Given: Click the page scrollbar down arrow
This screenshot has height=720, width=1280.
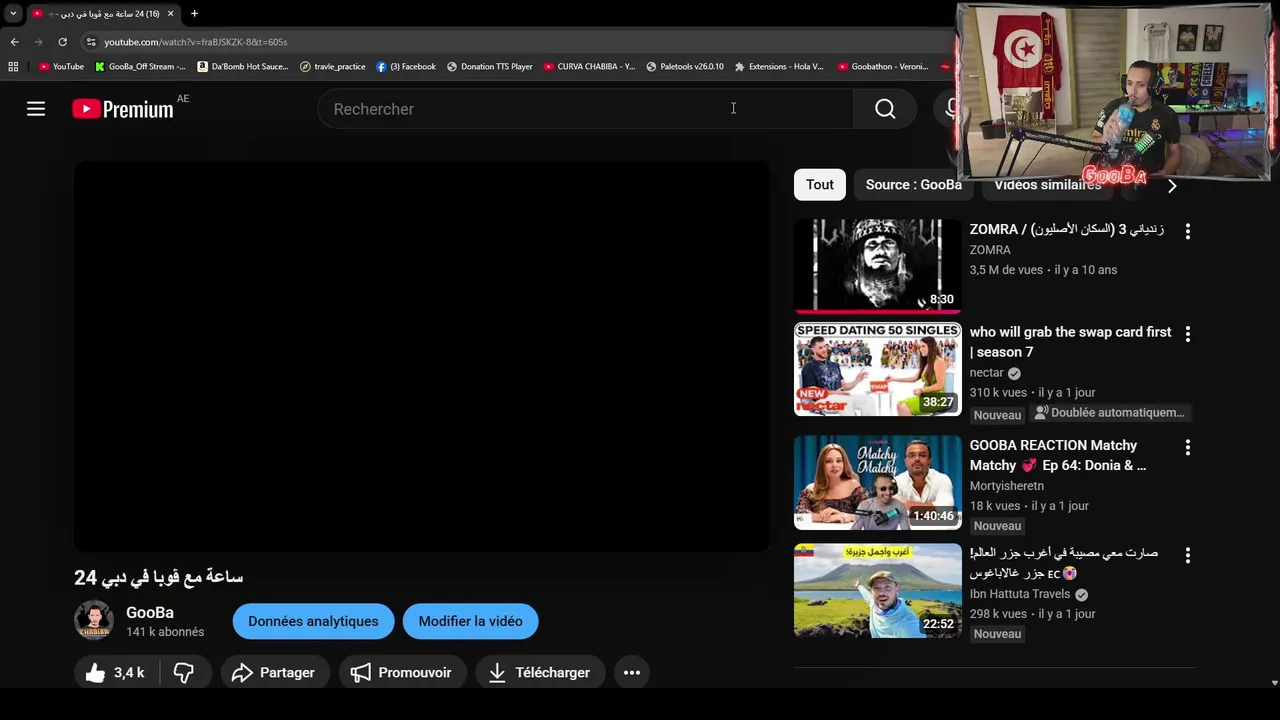Looking at the screenshot, I should [x=1274, y=683].
